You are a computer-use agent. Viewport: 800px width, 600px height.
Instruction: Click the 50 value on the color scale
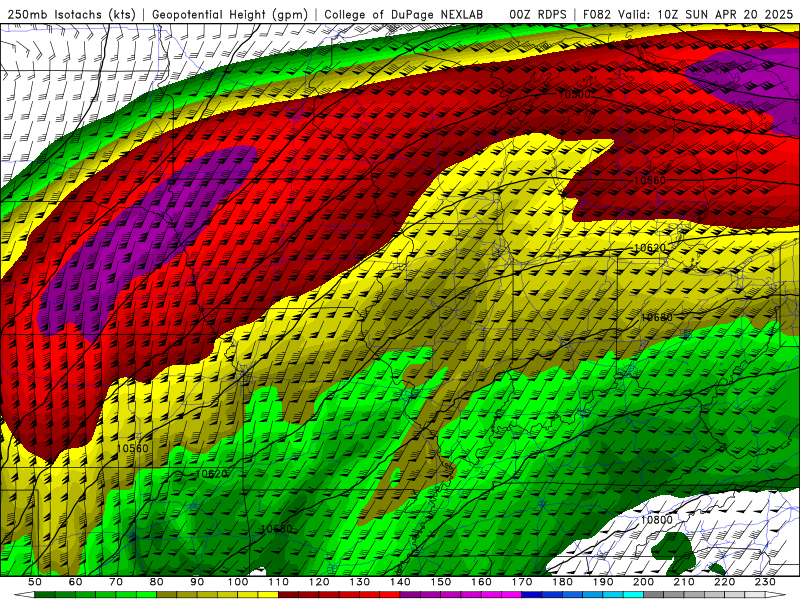[35, 582]
